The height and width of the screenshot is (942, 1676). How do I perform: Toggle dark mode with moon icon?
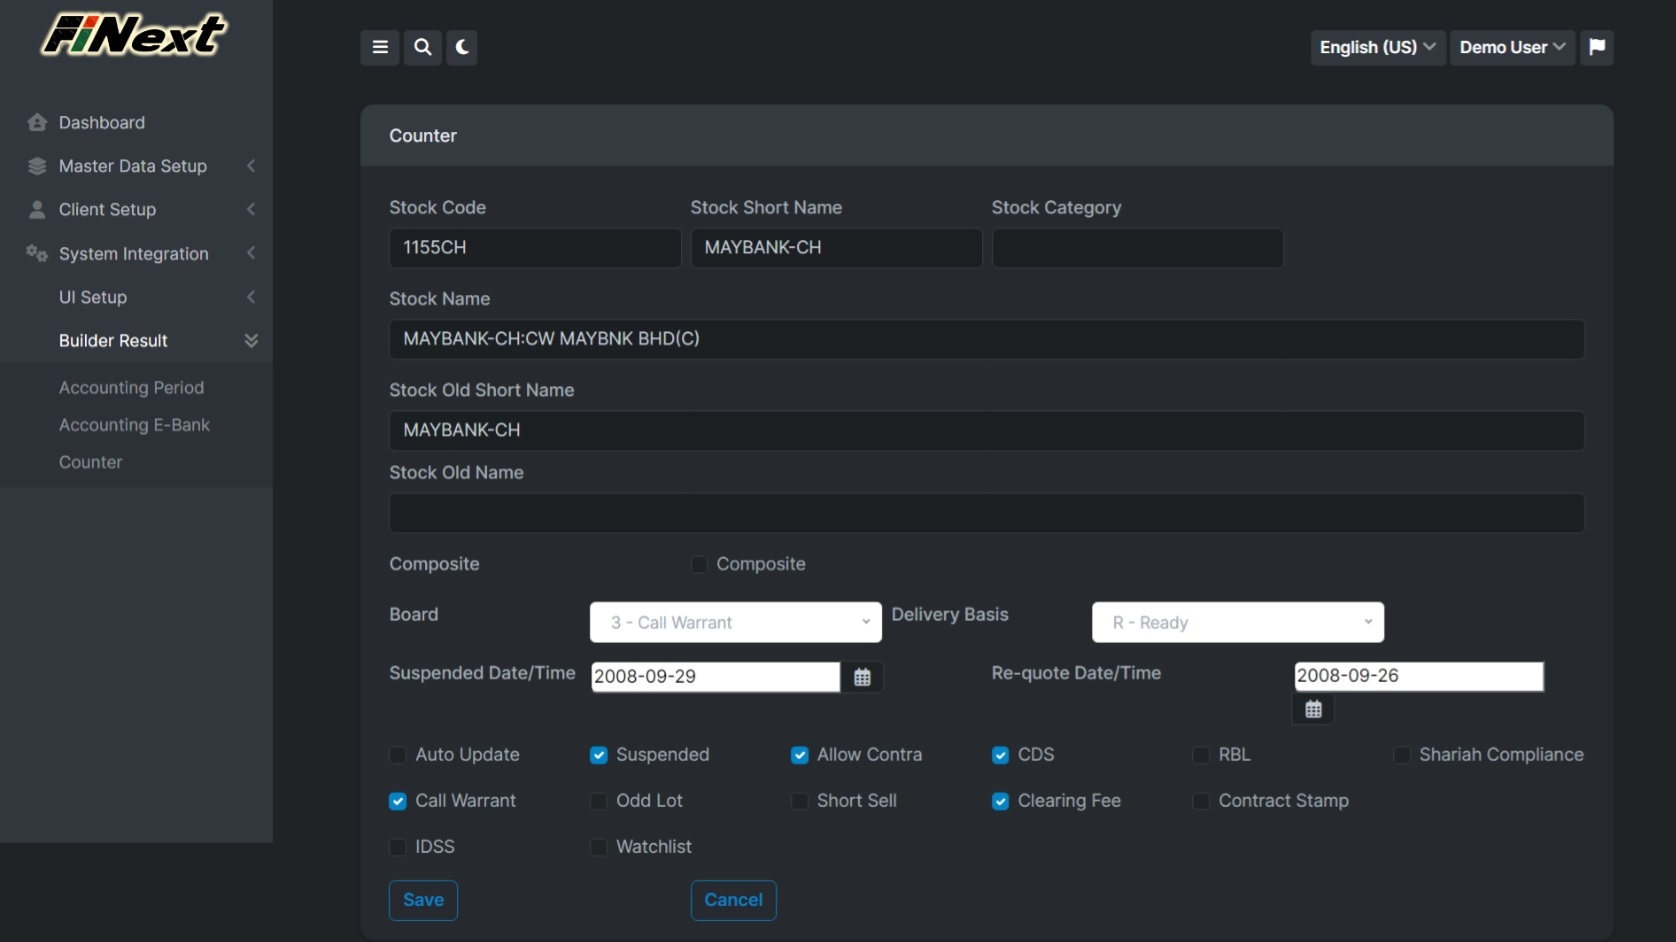click(x=462, y=47)
